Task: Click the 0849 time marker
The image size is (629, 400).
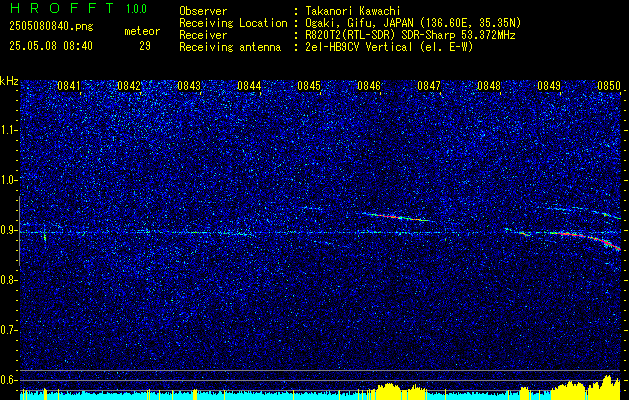Action: 549,86
